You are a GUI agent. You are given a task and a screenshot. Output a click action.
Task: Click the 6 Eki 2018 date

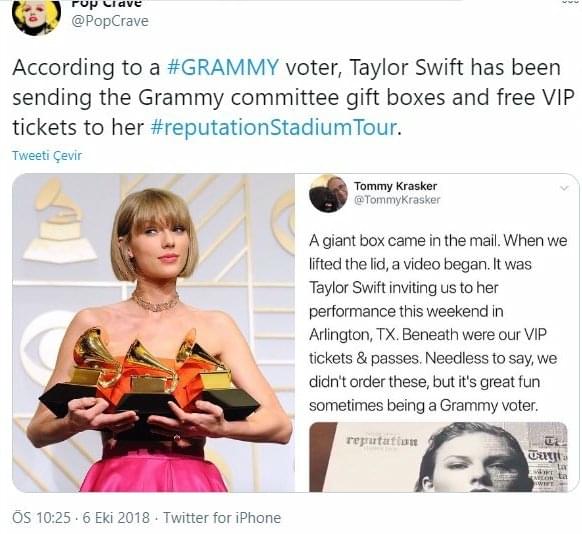[116, 518]
